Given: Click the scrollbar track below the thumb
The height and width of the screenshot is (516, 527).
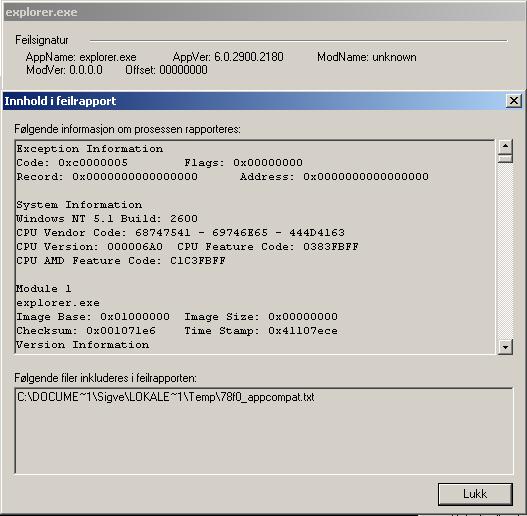Looking at the screenshot, I should click(x=505, y=251).
